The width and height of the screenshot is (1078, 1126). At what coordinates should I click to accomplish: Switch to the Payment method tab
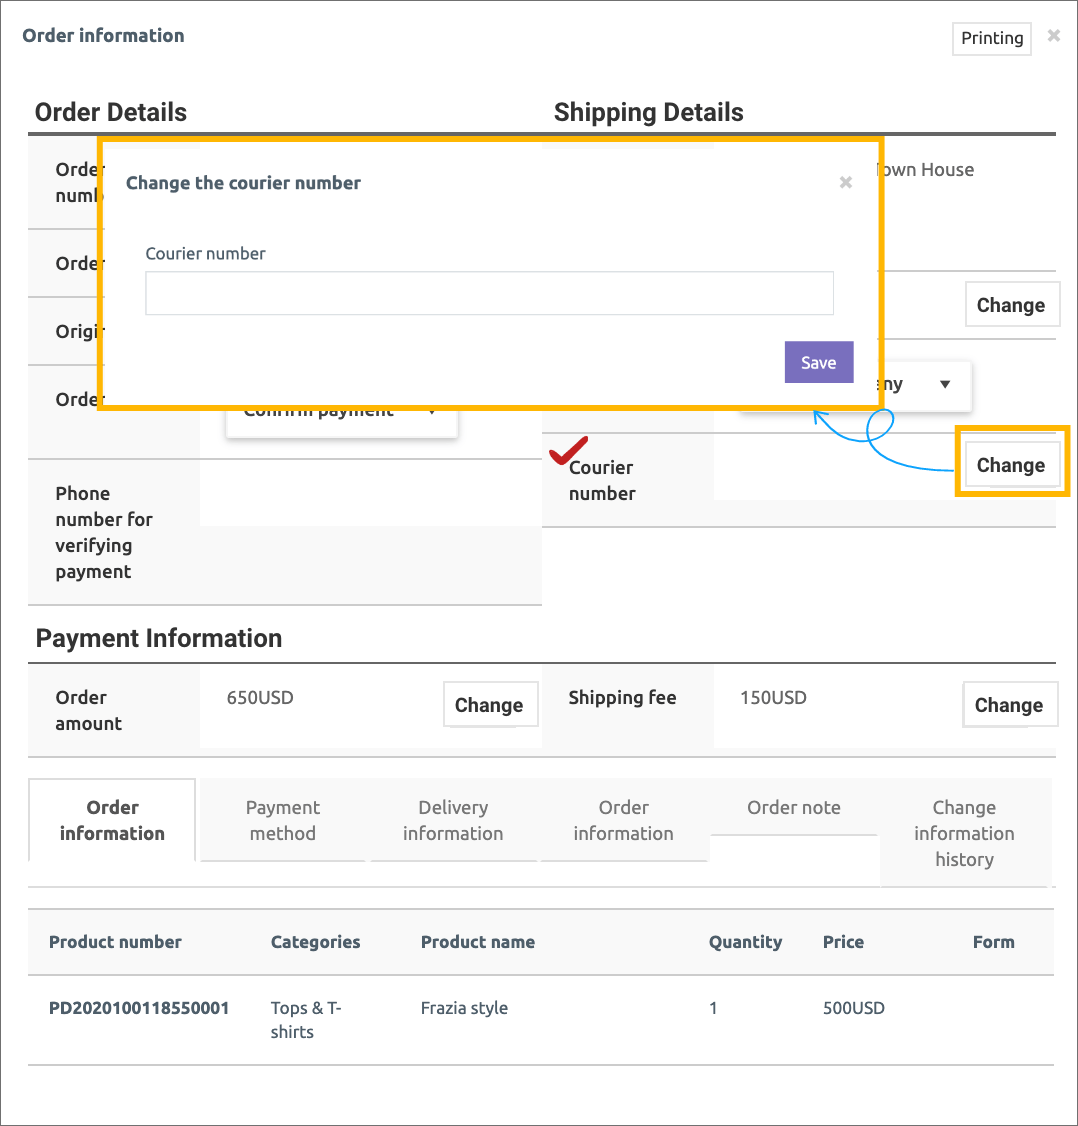(282, 820)
